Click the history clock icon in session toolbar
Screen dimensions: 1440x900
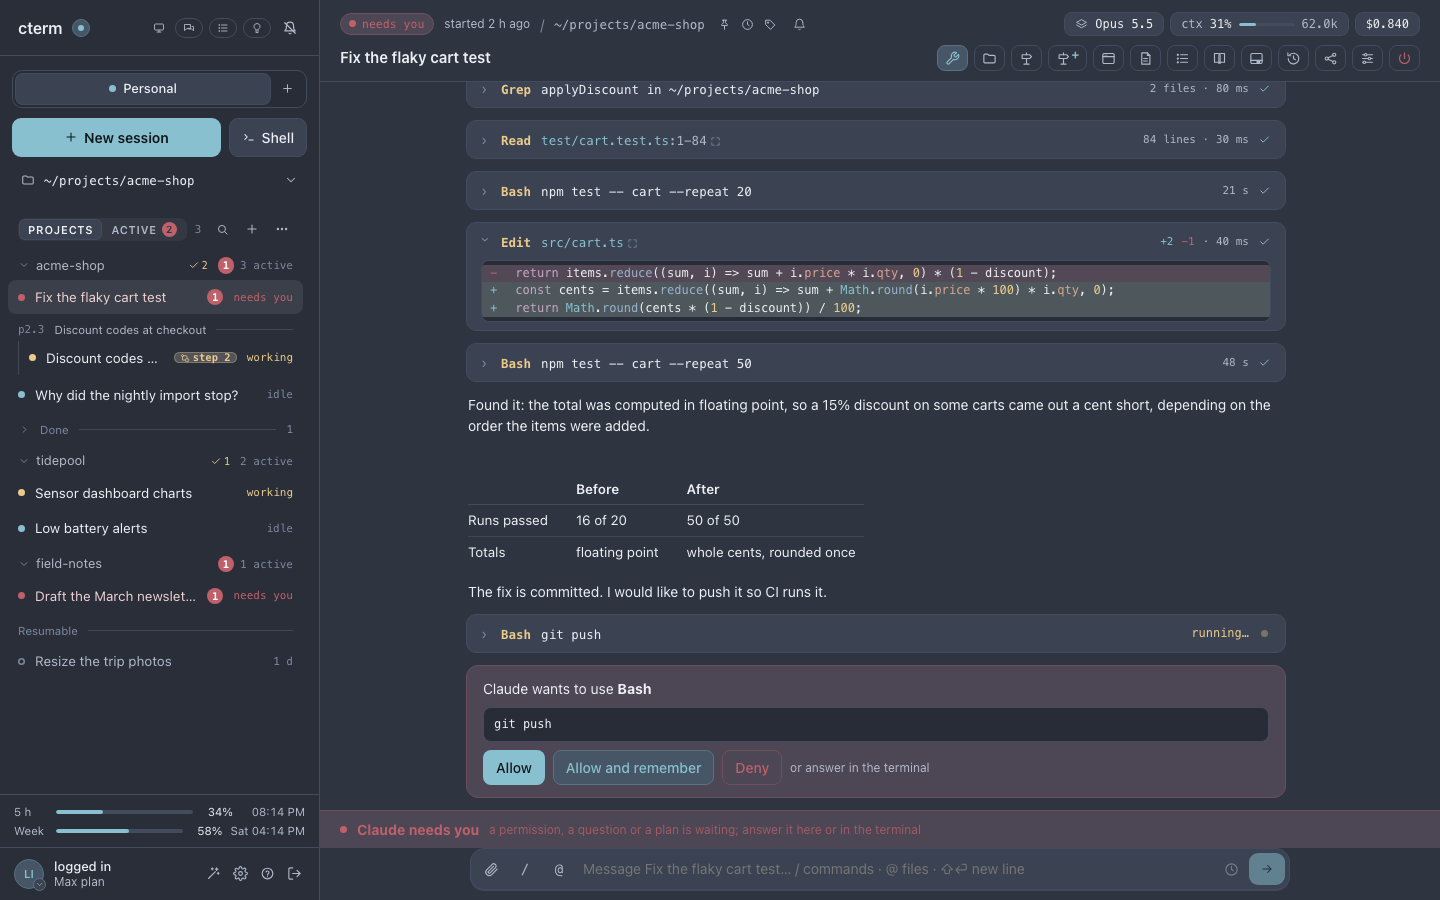[1293, 58]
